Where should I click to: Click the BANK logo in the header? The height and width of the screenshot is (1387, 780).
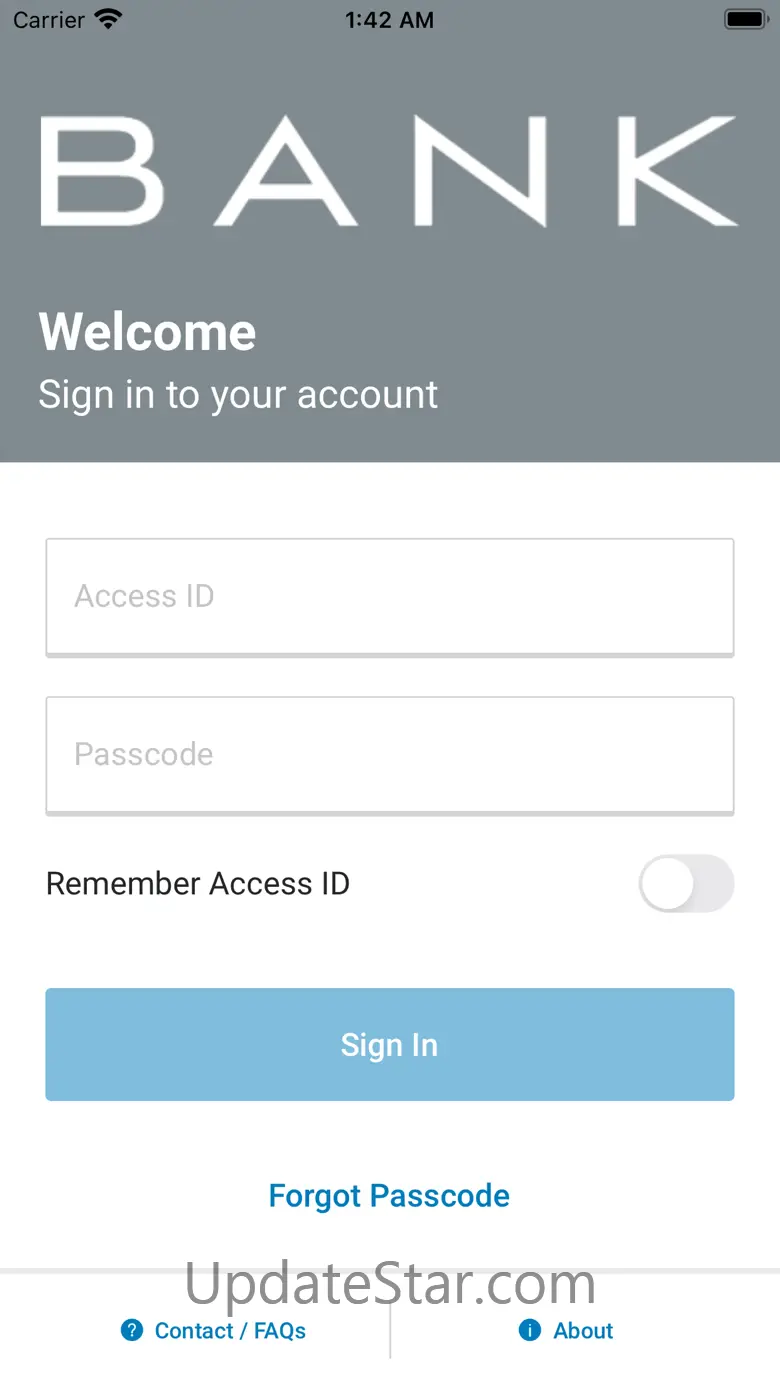389,170
